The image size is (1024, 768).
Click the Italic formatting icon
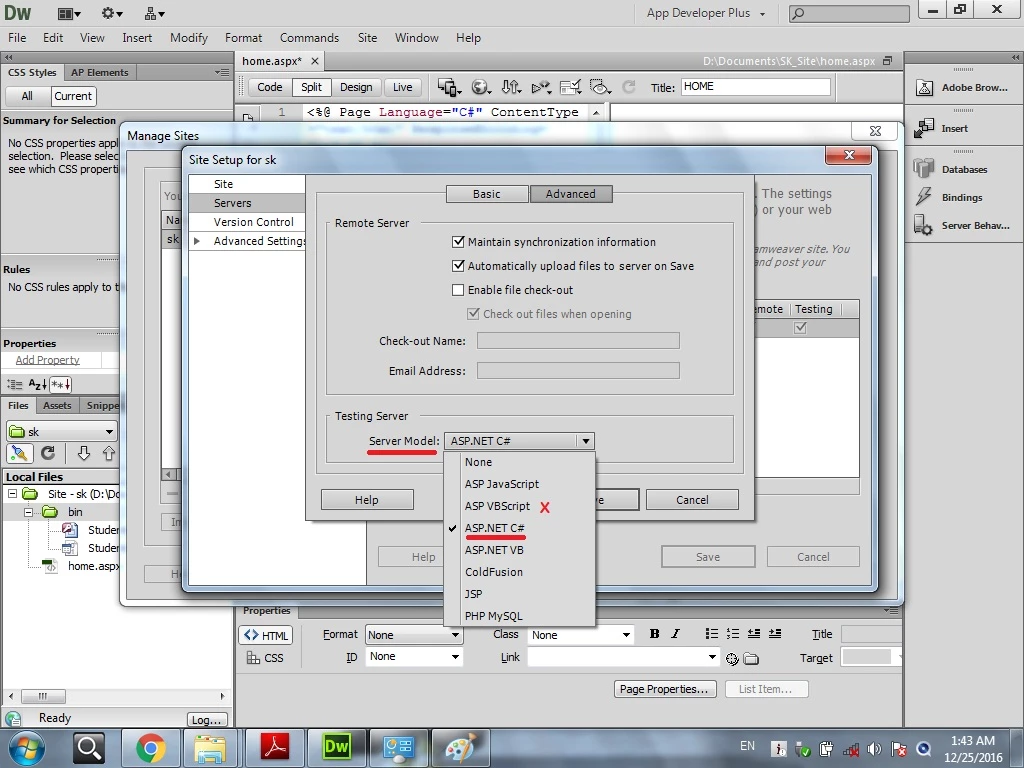[x=675, y=633]
